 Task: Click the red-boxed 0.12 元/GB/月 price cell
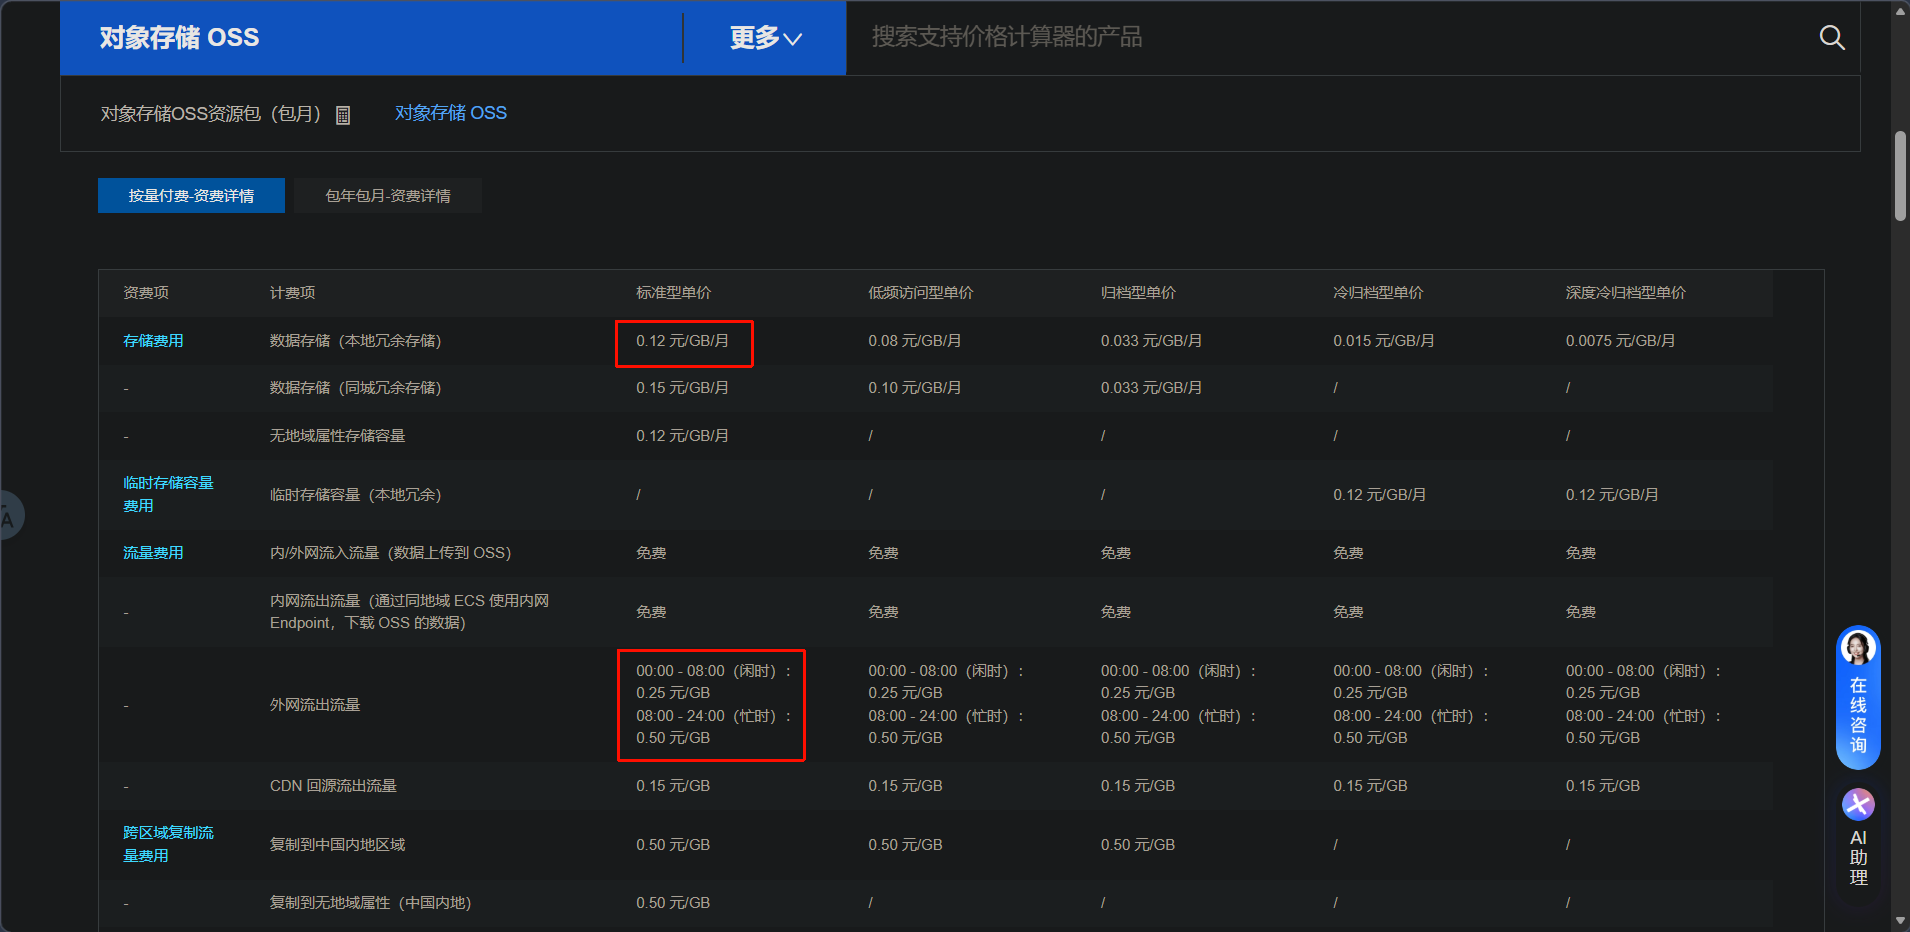(683, 342)
